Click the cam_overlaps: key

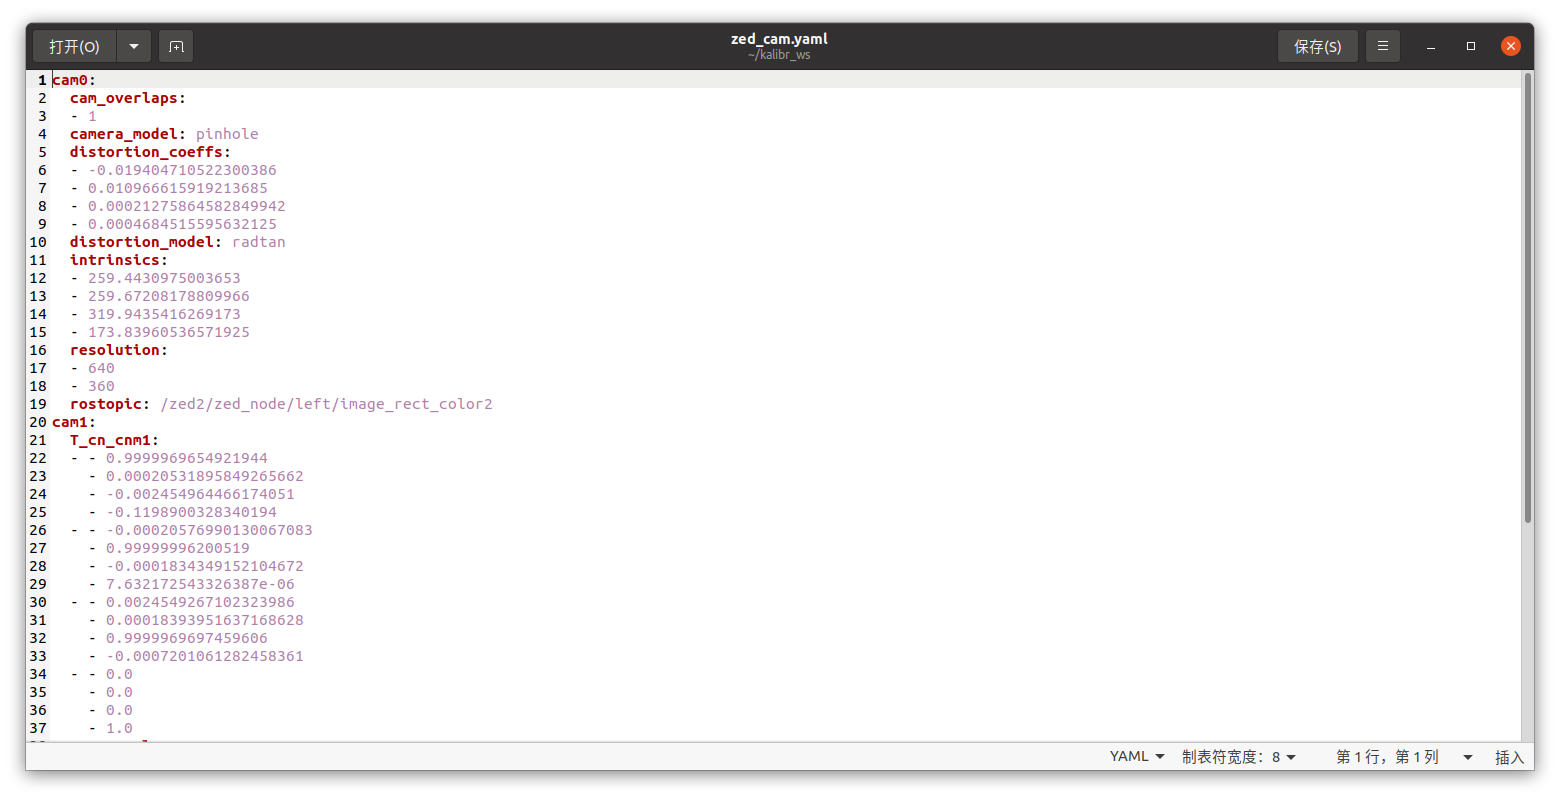tap(128, 98)
